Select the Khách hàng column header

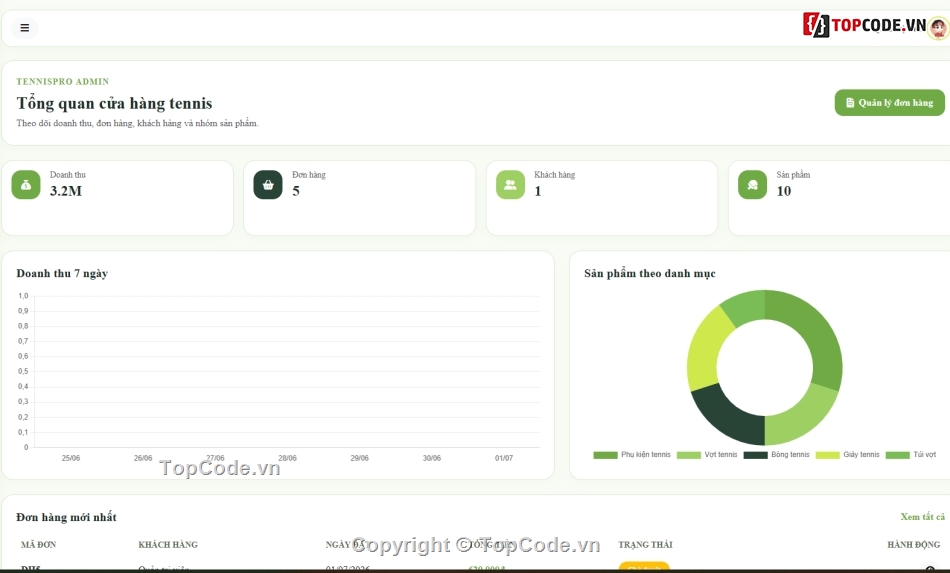point(168,545)
